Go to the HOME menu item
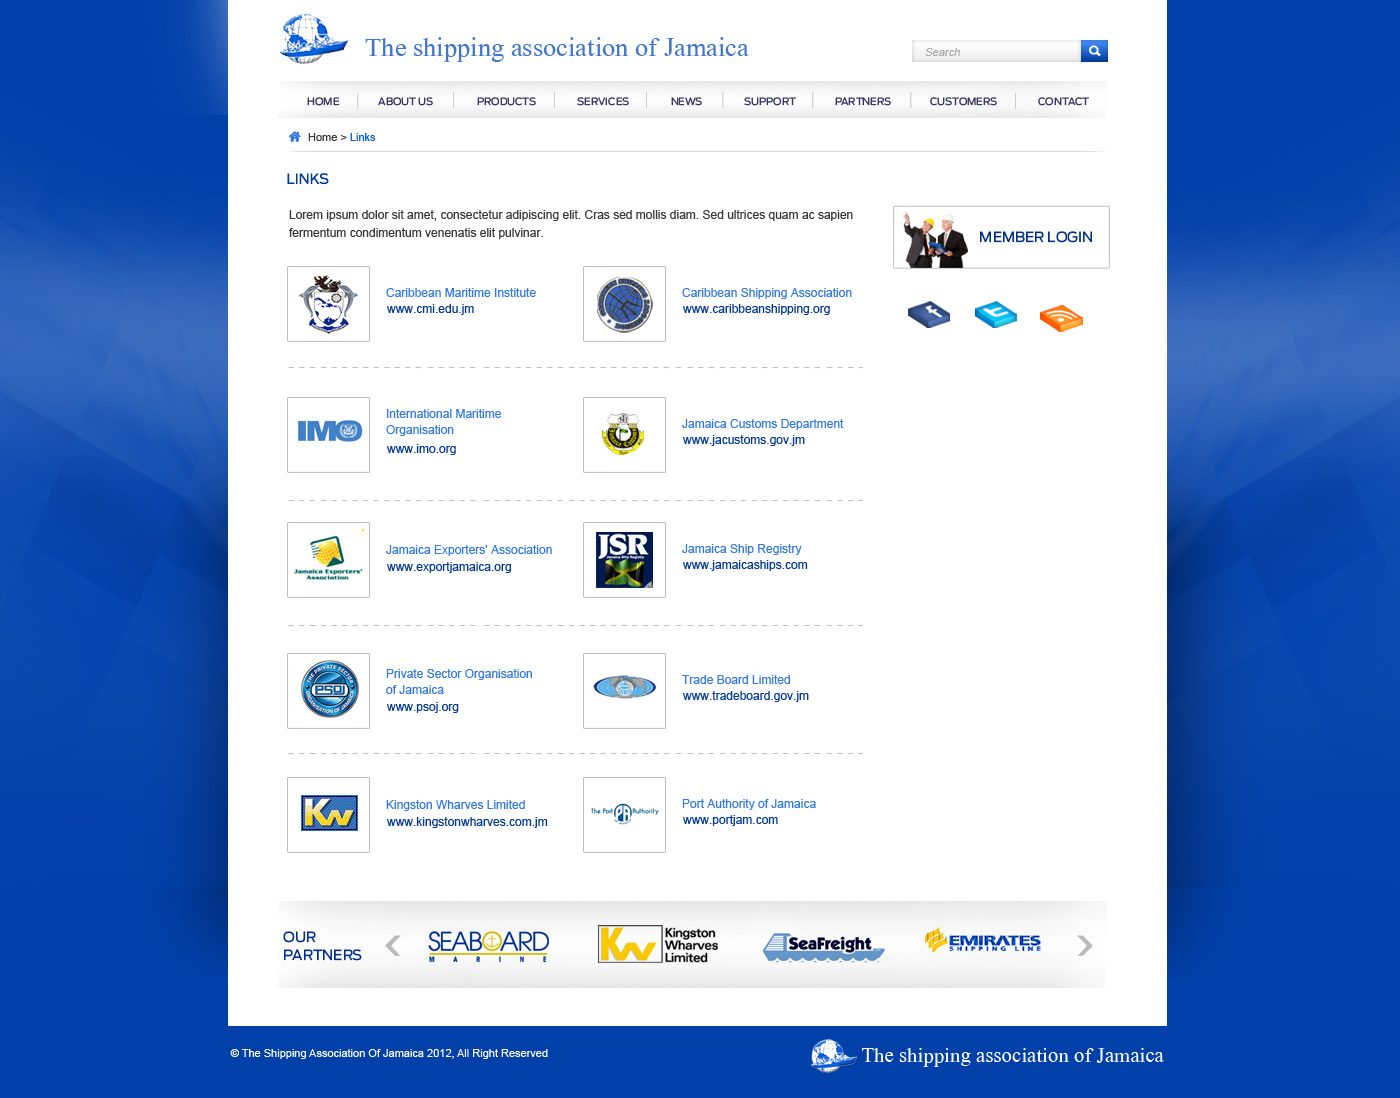The height and width of the screenshot is (1098, 1400). (x=323, y=101)
